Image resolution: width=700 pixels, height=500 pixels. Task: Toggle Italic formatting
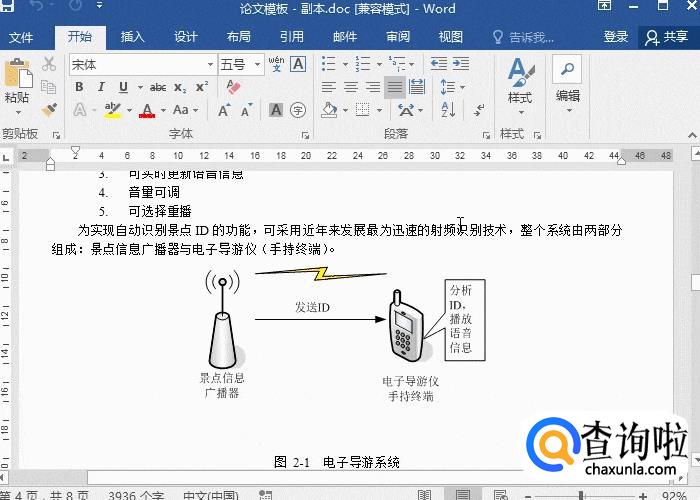(x=101, y=87)
